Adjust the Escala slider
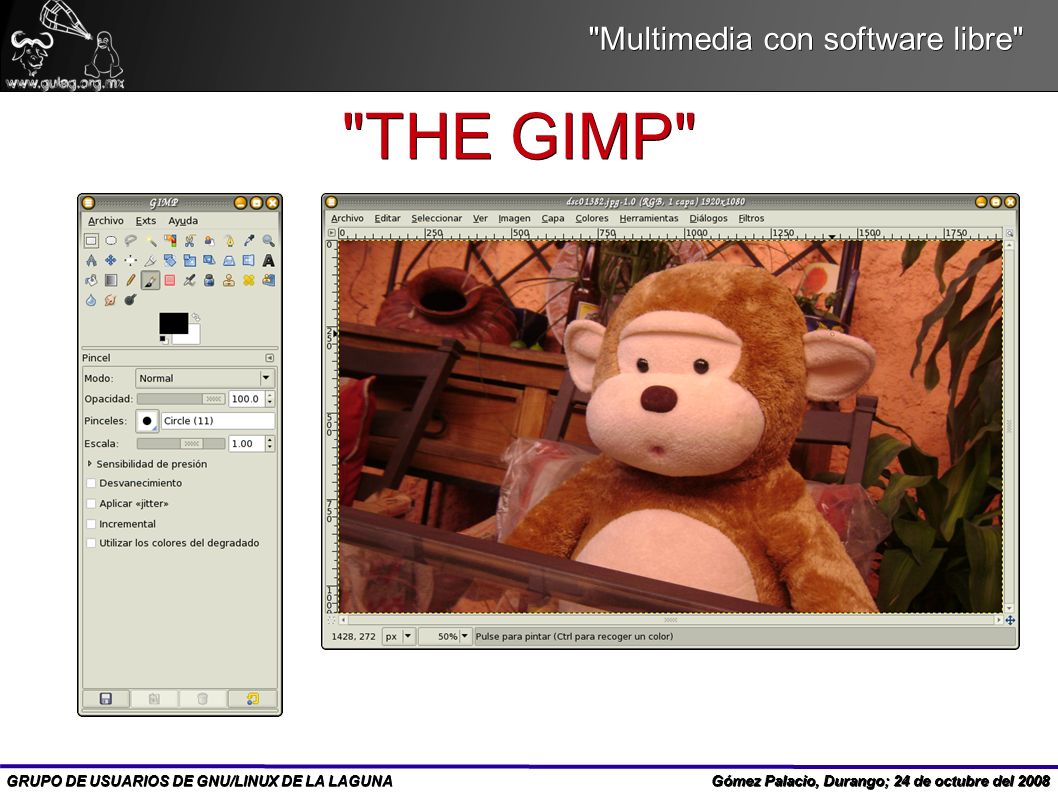 tap(181, 443)
